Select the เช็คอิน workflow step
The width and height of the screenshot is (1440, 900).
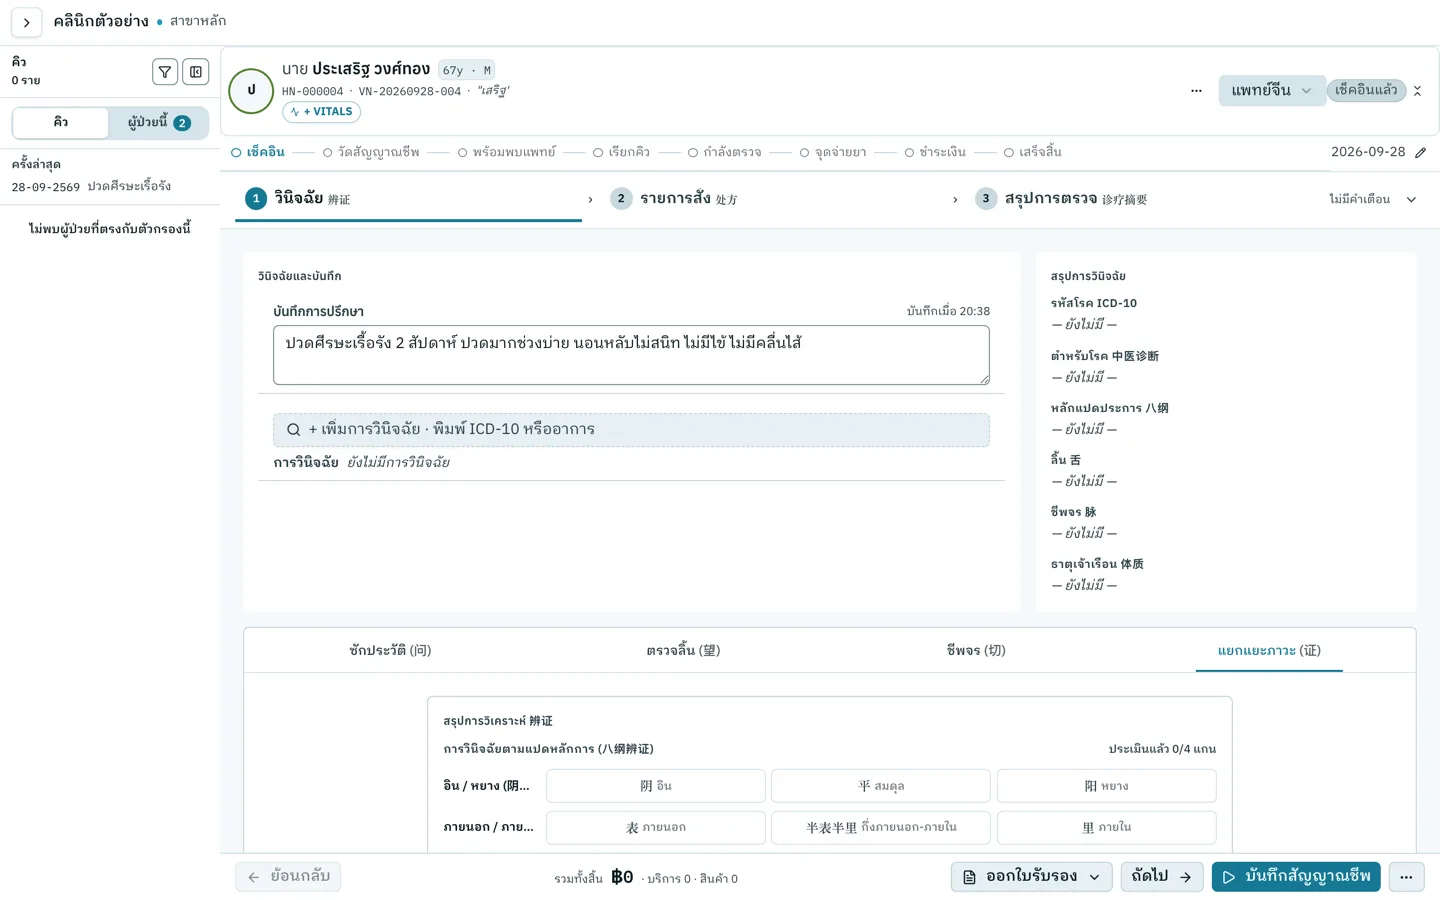click(258, 152)
